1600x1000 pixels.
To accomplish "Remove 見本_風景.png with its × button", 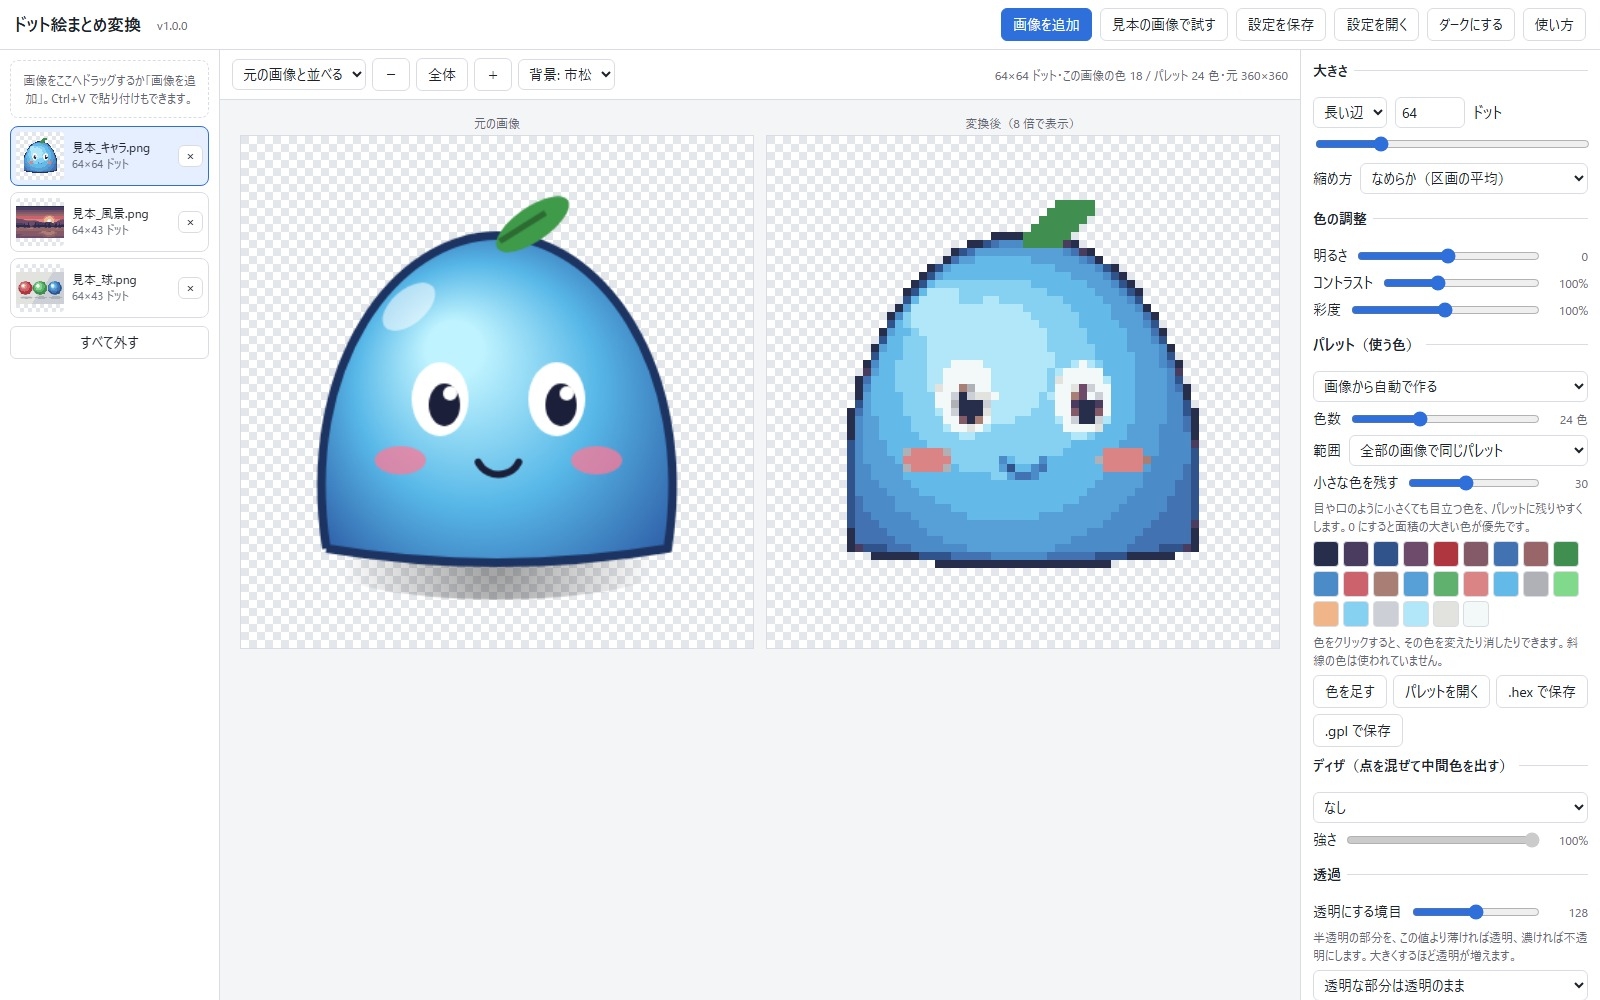I will click(190, 222).
